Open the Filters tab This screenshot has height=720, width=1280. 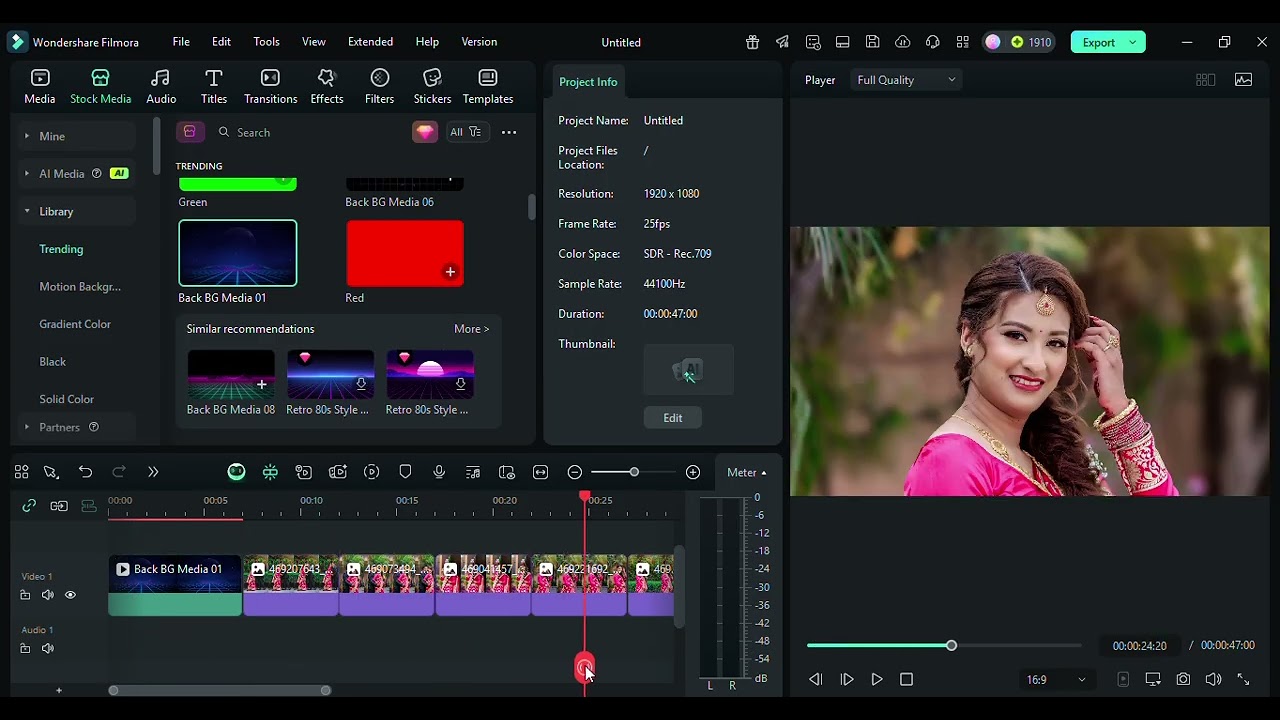pos(379,86)
